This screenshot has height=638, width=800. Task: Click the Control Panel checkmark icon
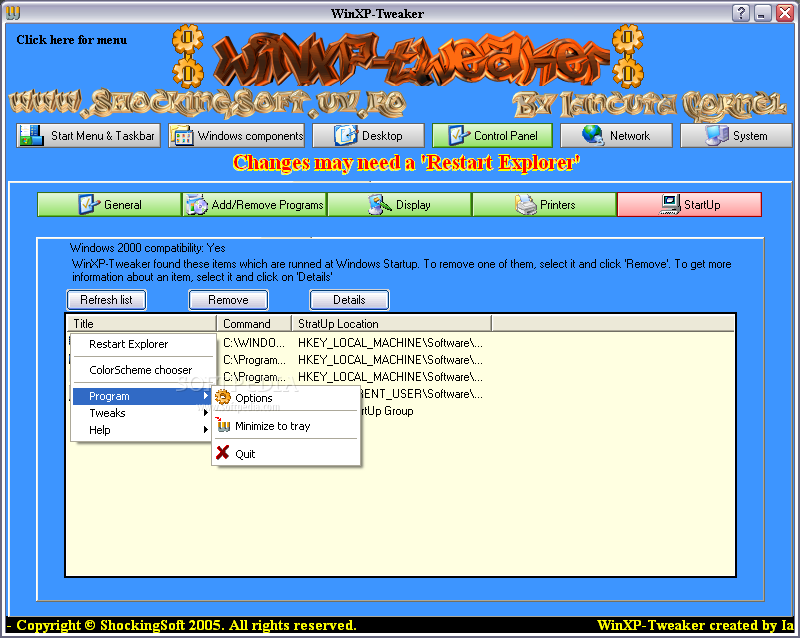coord(458,136)
